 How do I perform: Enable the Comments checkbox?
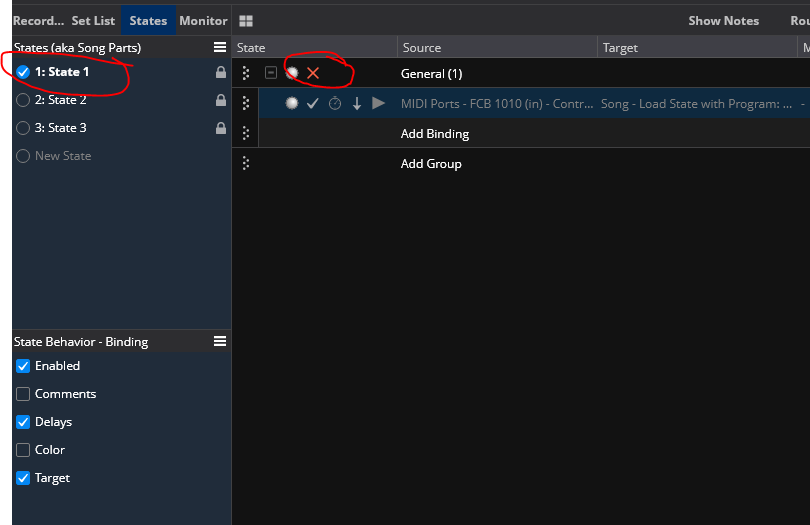(23, 394)
